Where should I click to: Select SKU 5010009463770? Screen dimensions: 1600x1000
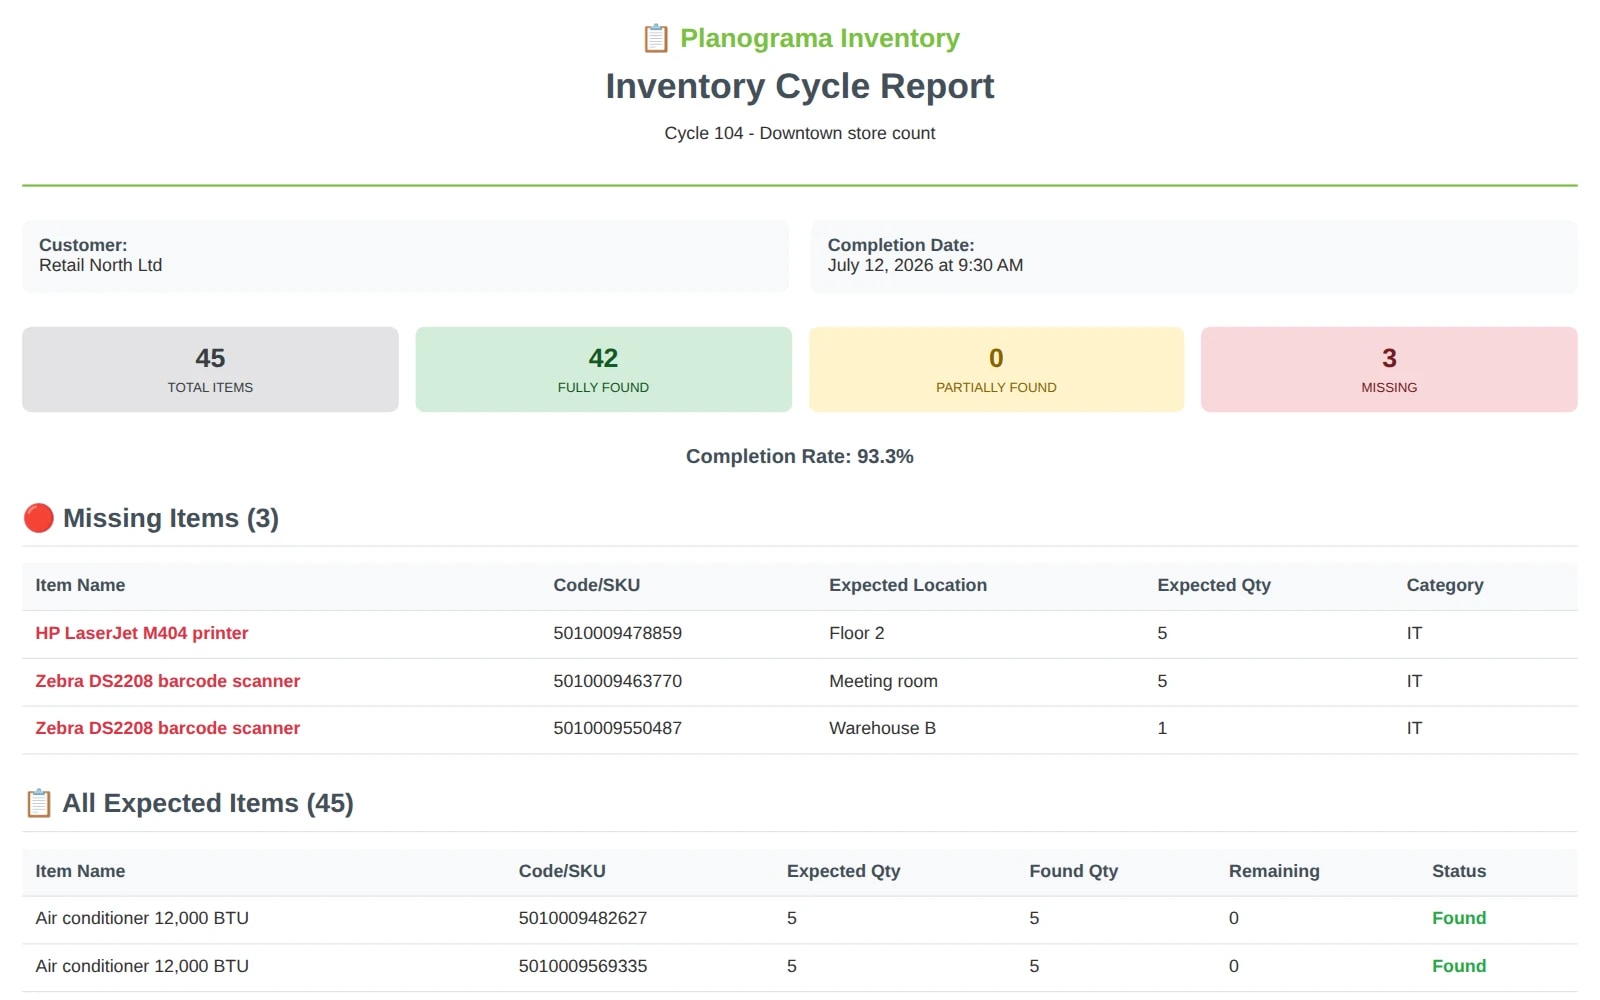(618, 681)
